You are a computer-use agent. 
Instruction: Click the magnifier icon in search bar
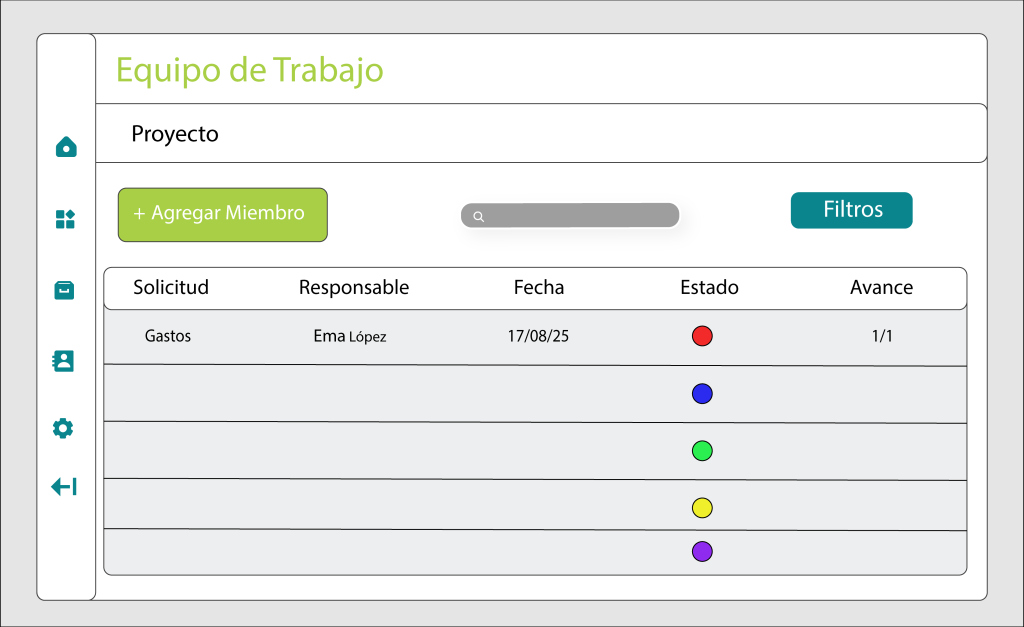pos(479,216)
